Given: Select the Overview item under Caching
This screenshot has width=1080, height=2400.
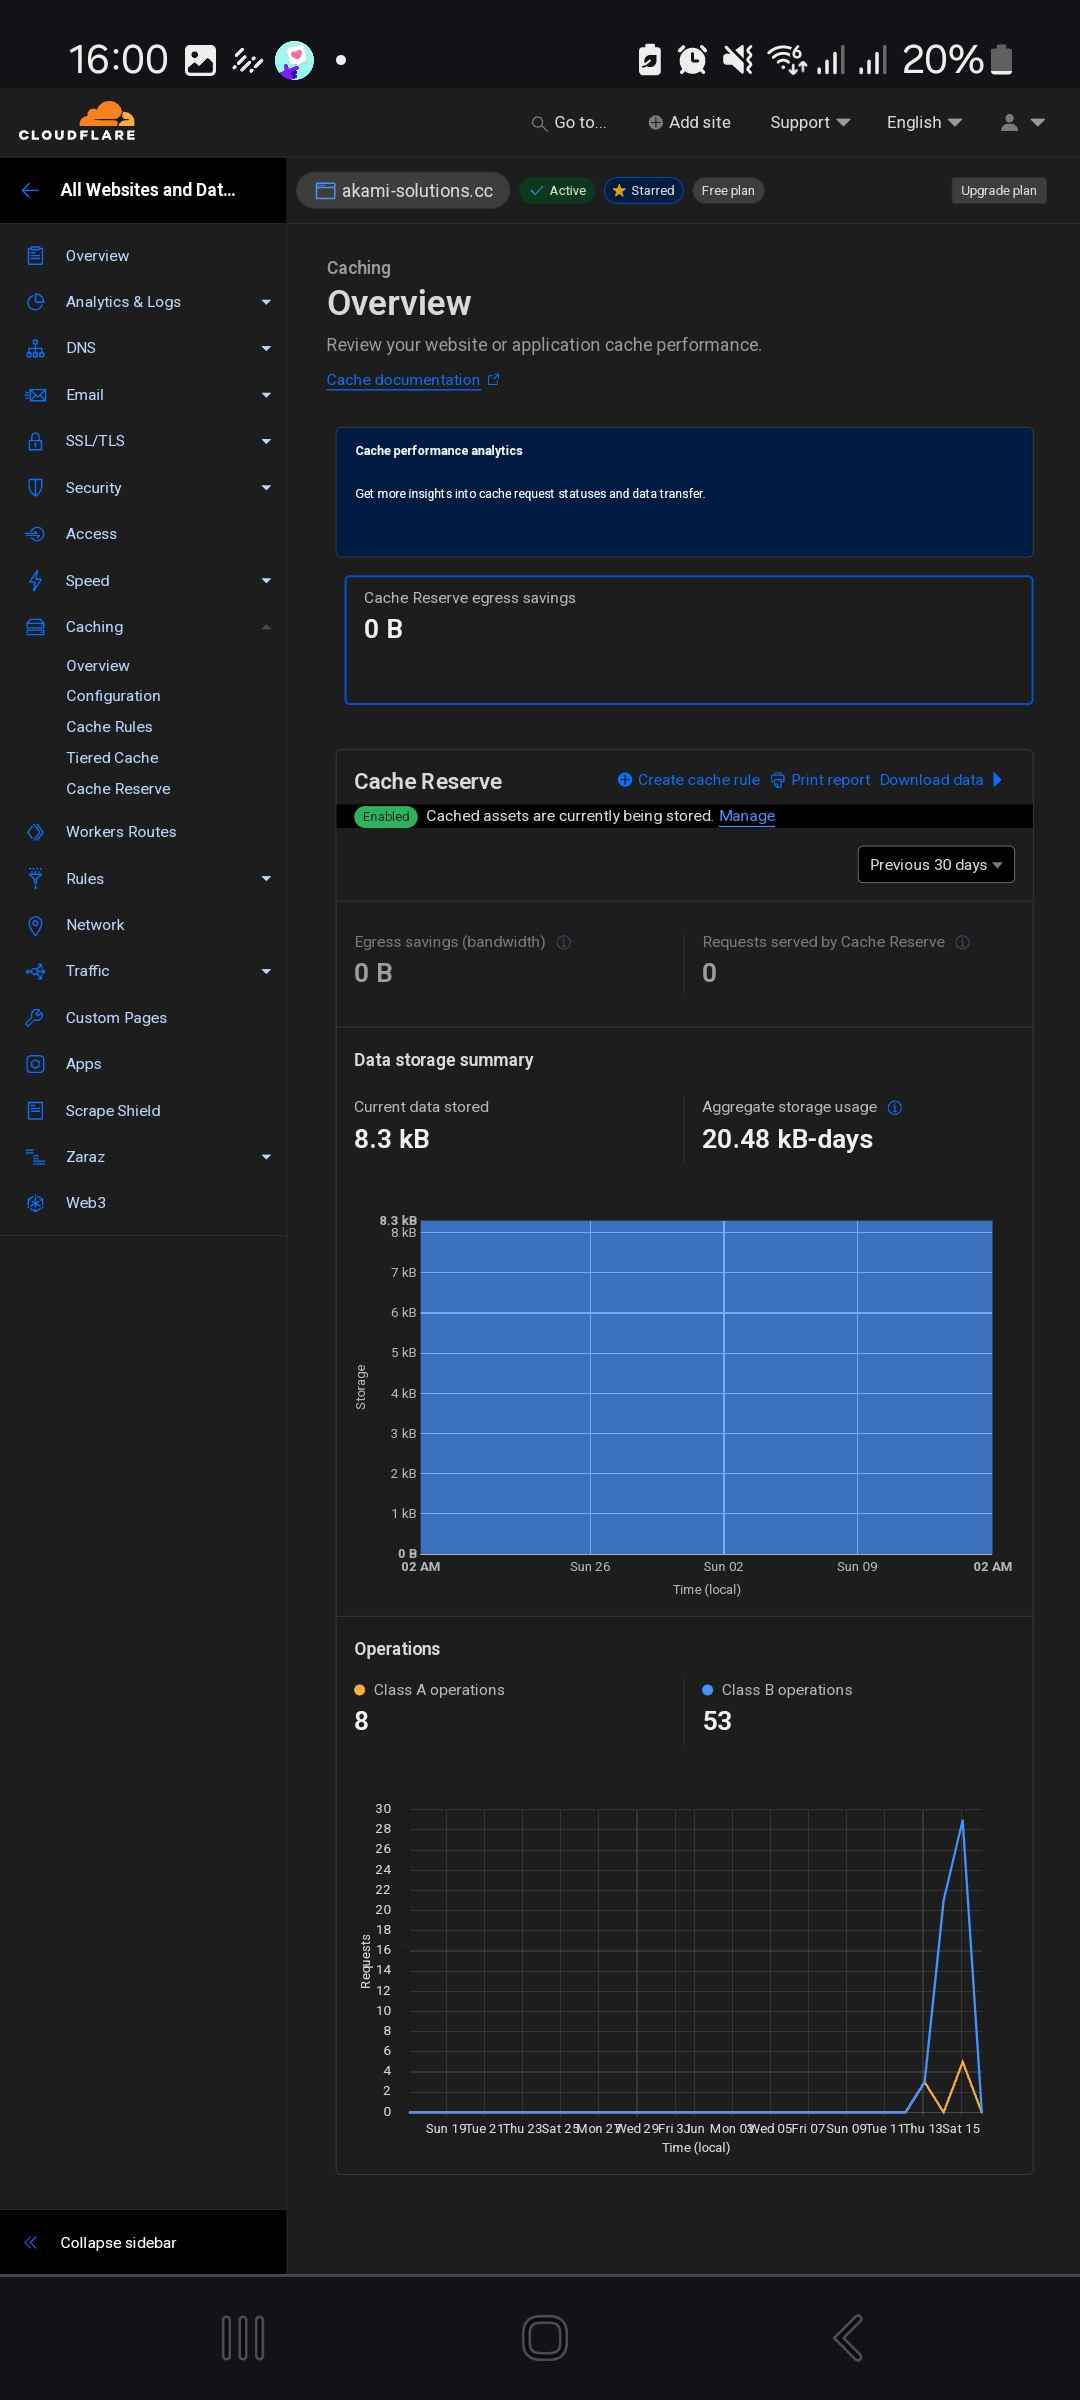Looking at the screenshot, I should point(98,666).
